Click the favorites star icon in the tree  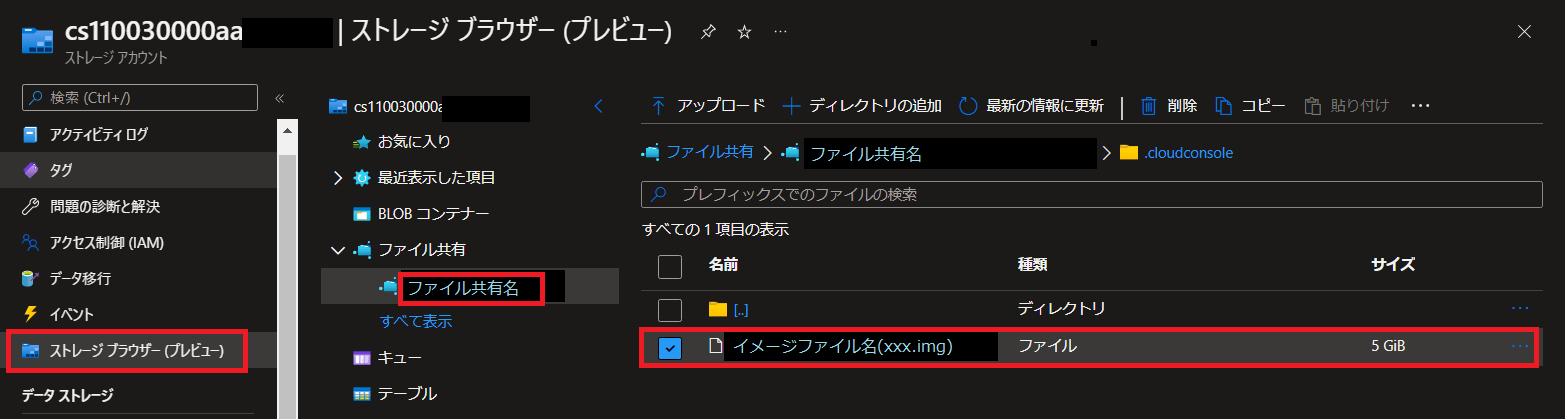pos(362,142)
